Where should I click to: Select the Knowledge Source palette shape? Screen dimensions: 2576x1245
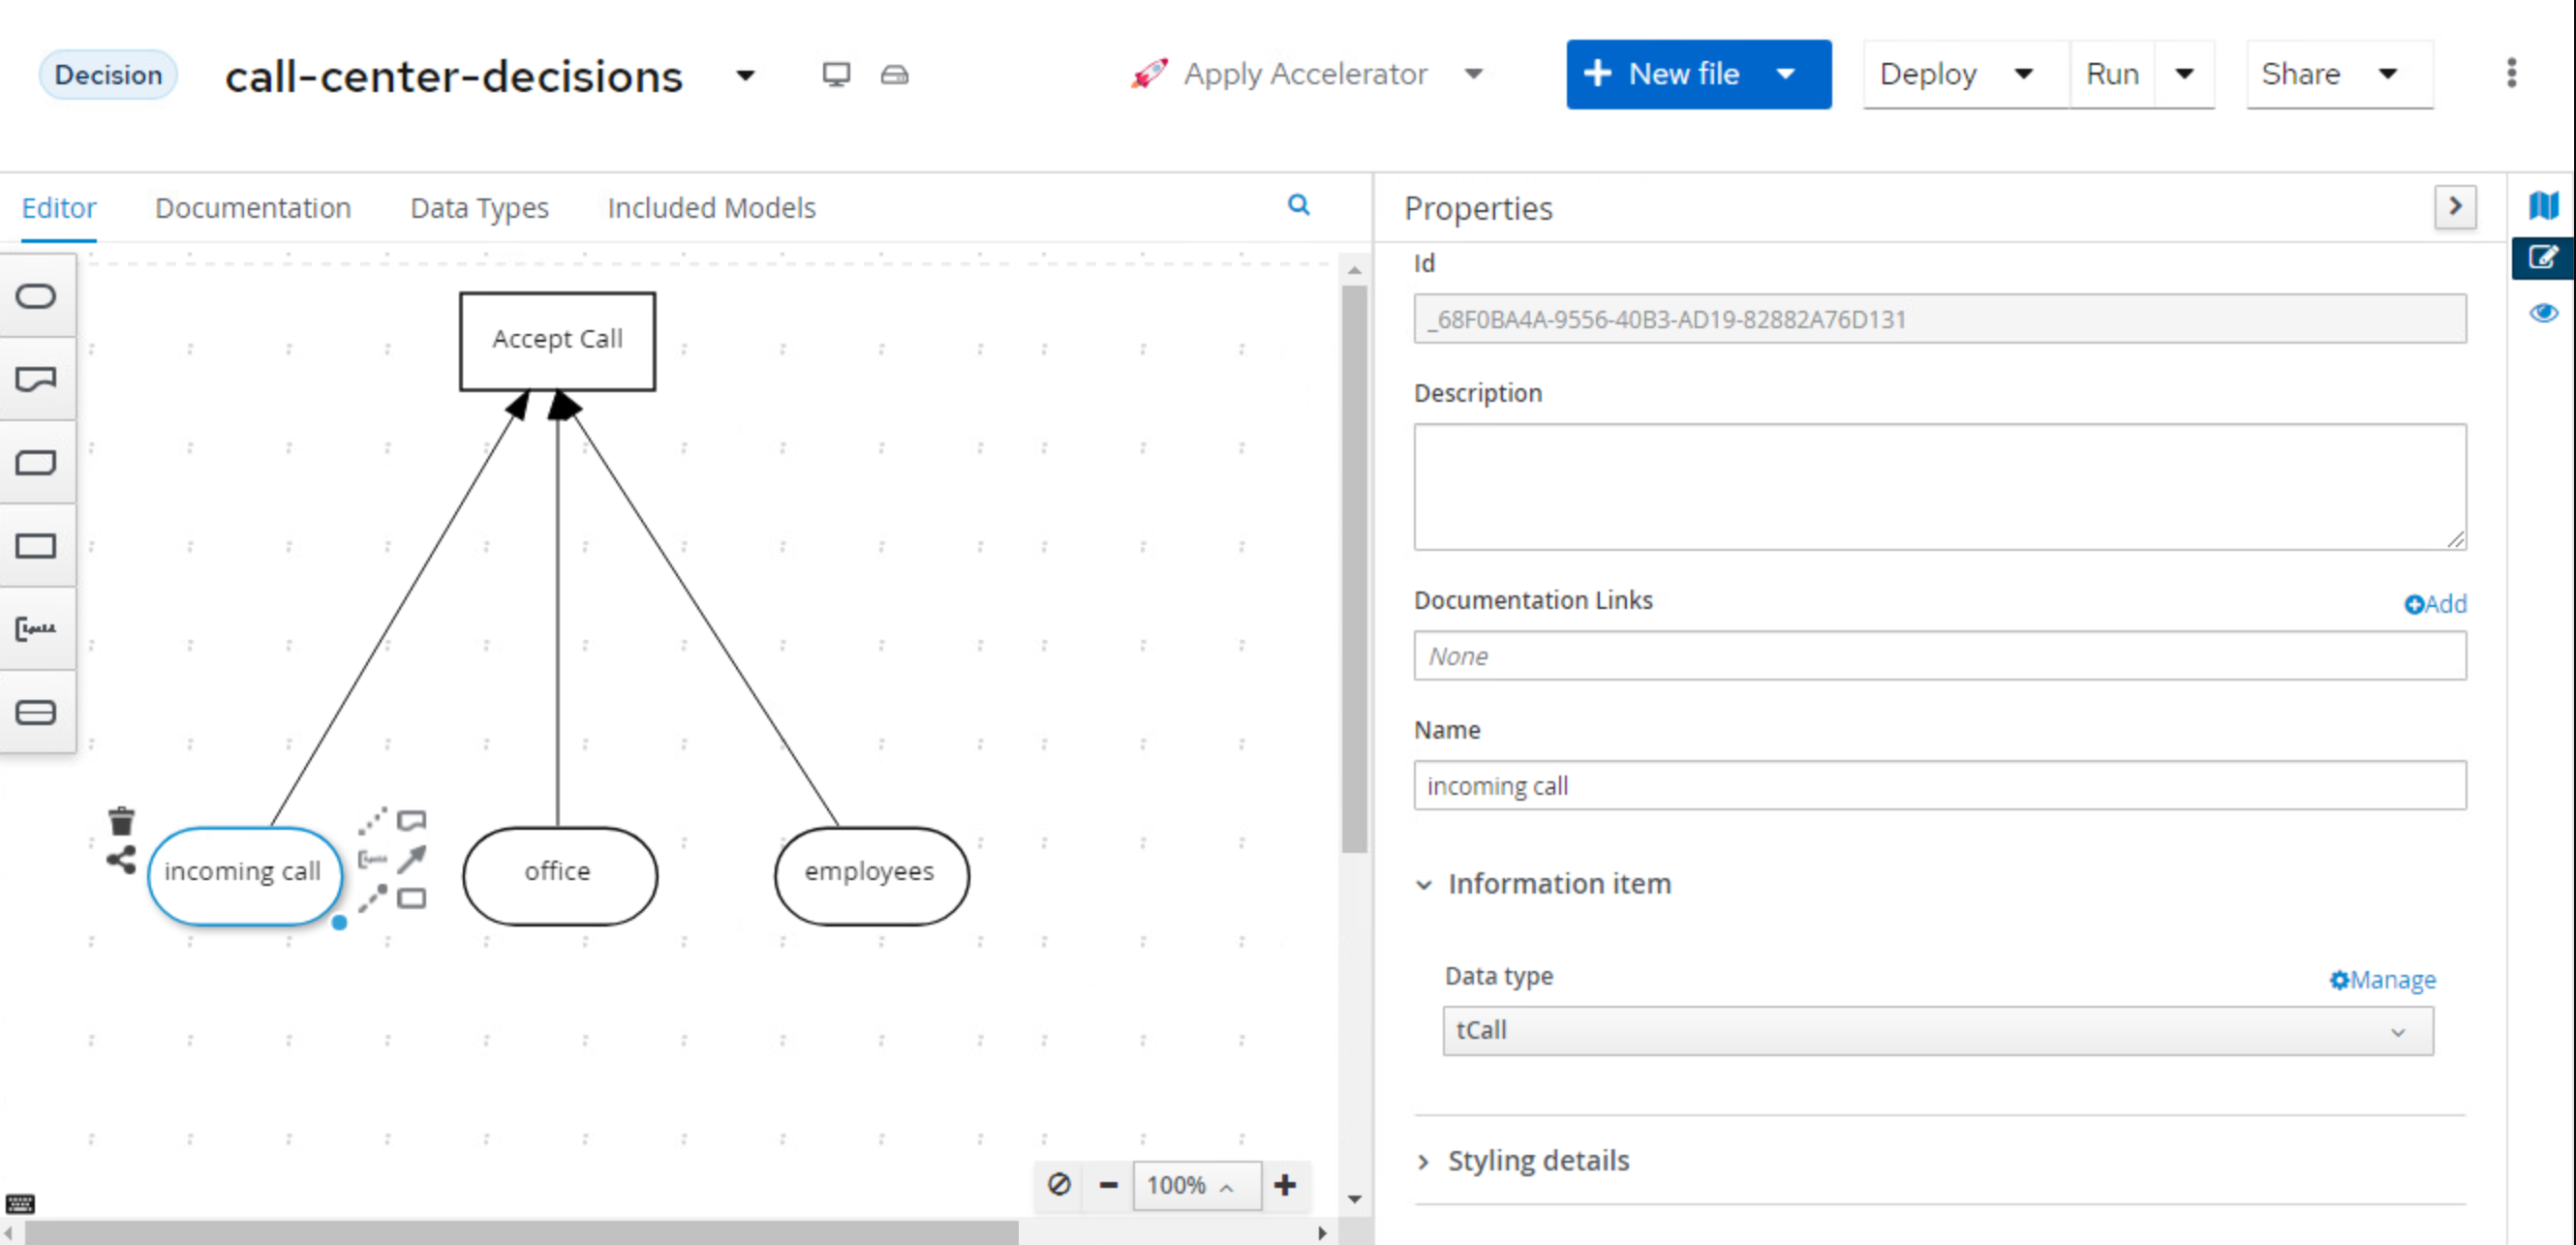36,379
